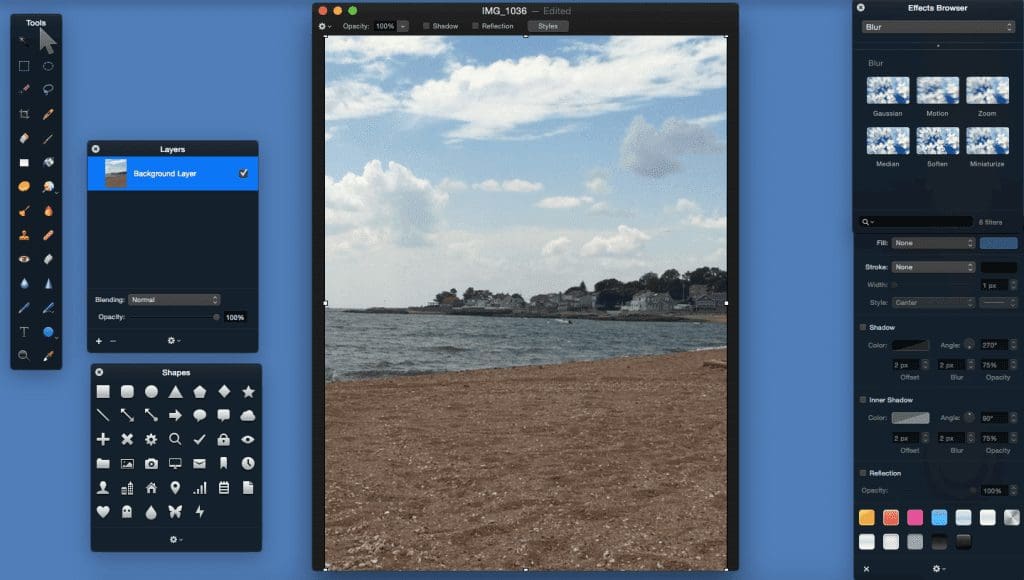
Task: Choose the camera shape in Shapes palette
Action: [x=151, y=464]
